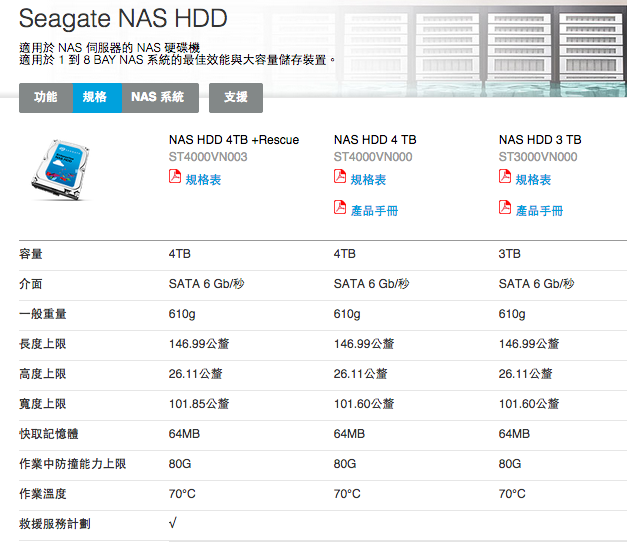Image resolution: width=627 pixels, height=542 pixels.
Task: Click the 作業中防撞能力上限 row label
Action: pos(73,464)
